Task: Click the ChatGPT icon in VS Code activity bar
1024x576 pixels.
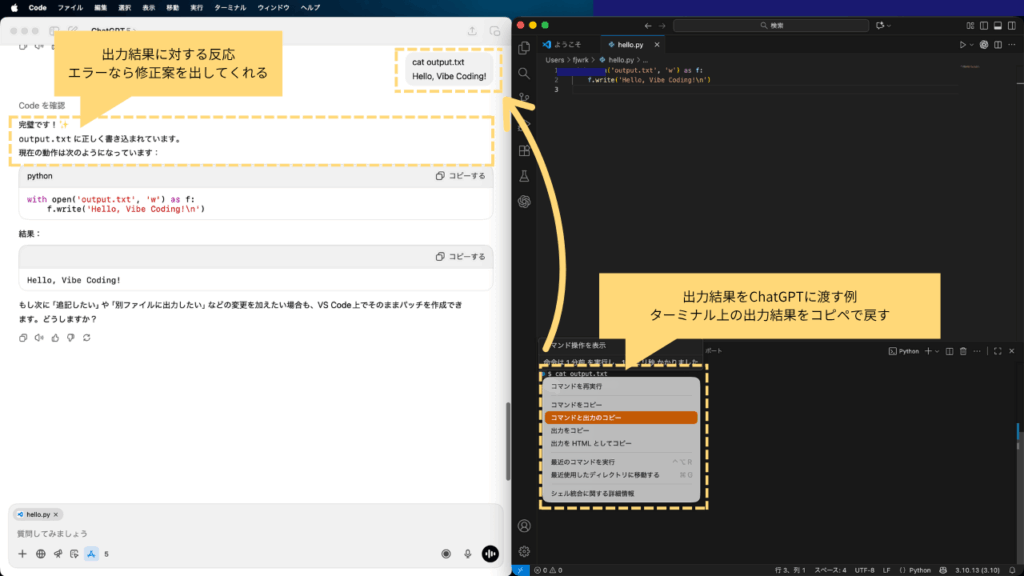Action: click(524, 201)
